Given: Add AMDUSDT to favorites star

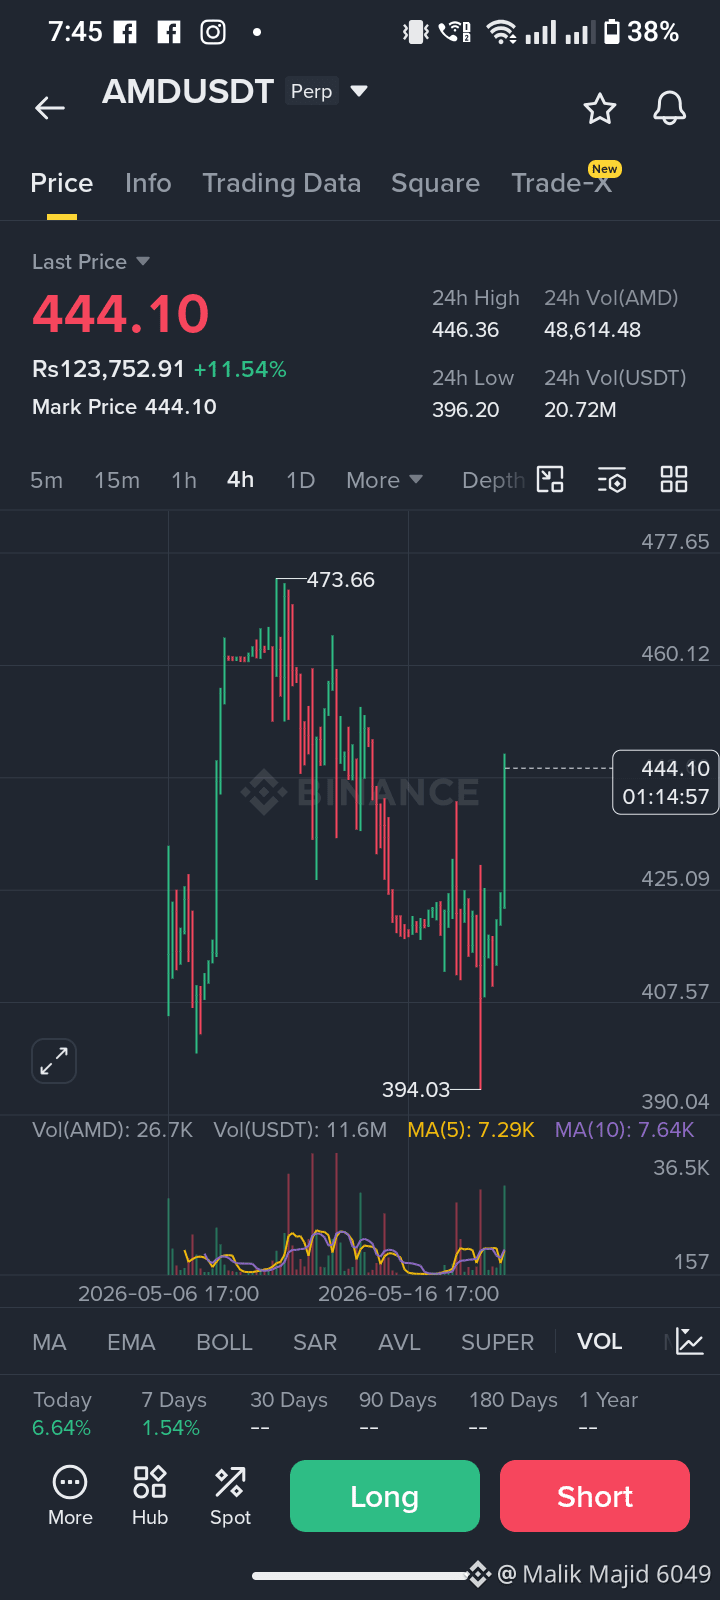Looking at the screenshot, I should (x=600, y=108).
